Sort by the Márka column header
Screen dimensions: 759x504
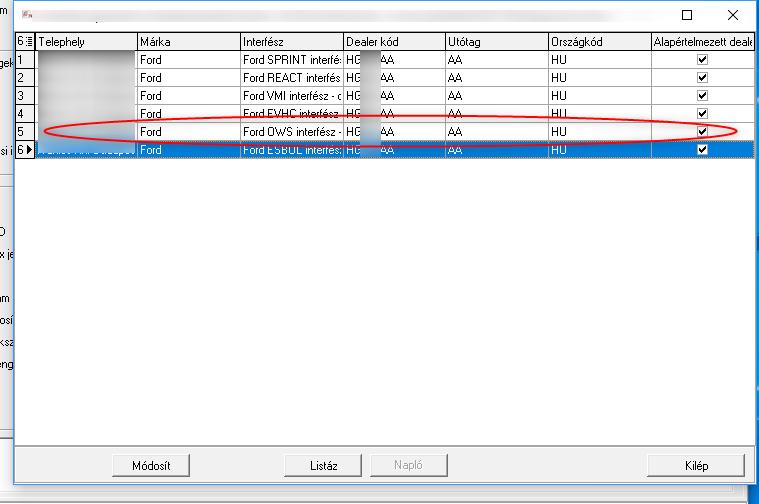pos(189,42)
